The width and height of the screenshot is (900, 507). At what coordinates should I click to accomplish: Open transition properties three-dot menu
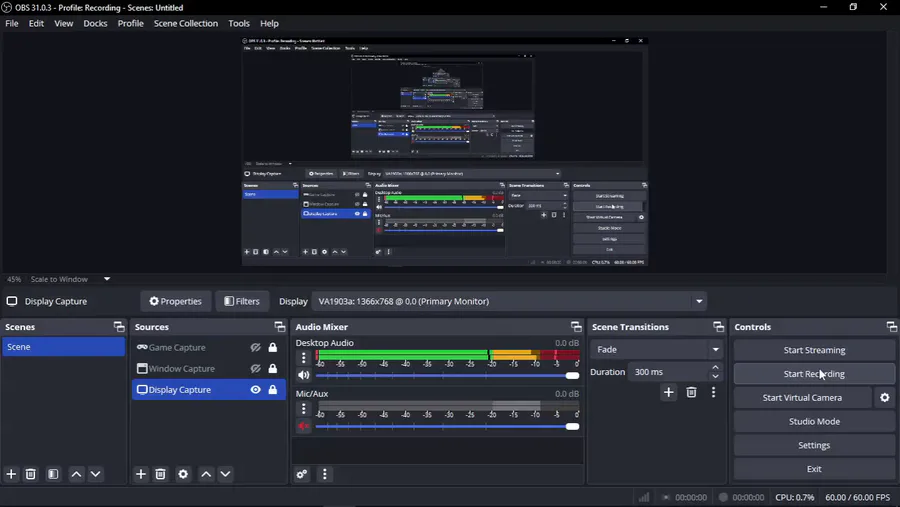coord(713,392)
